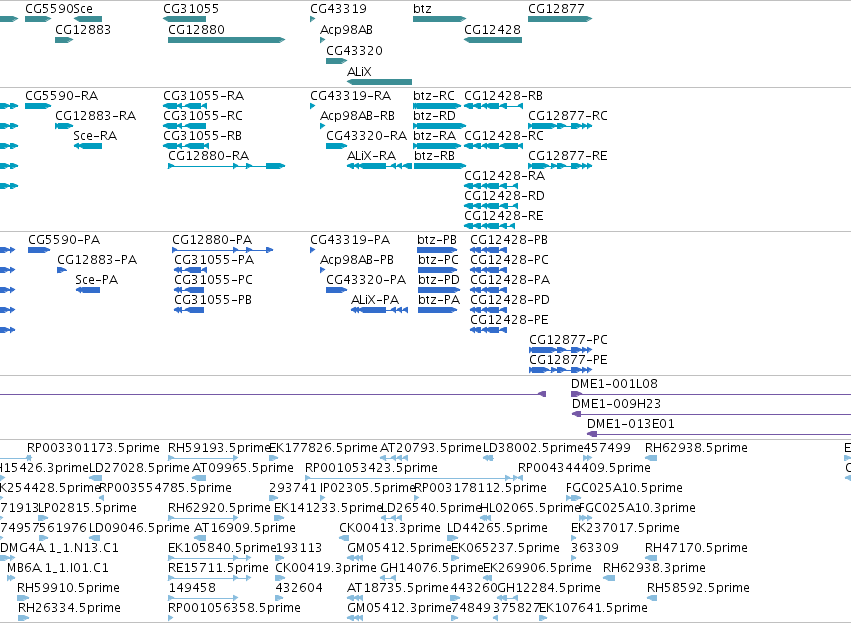Click protein label btz-PD

click(439, 280)
